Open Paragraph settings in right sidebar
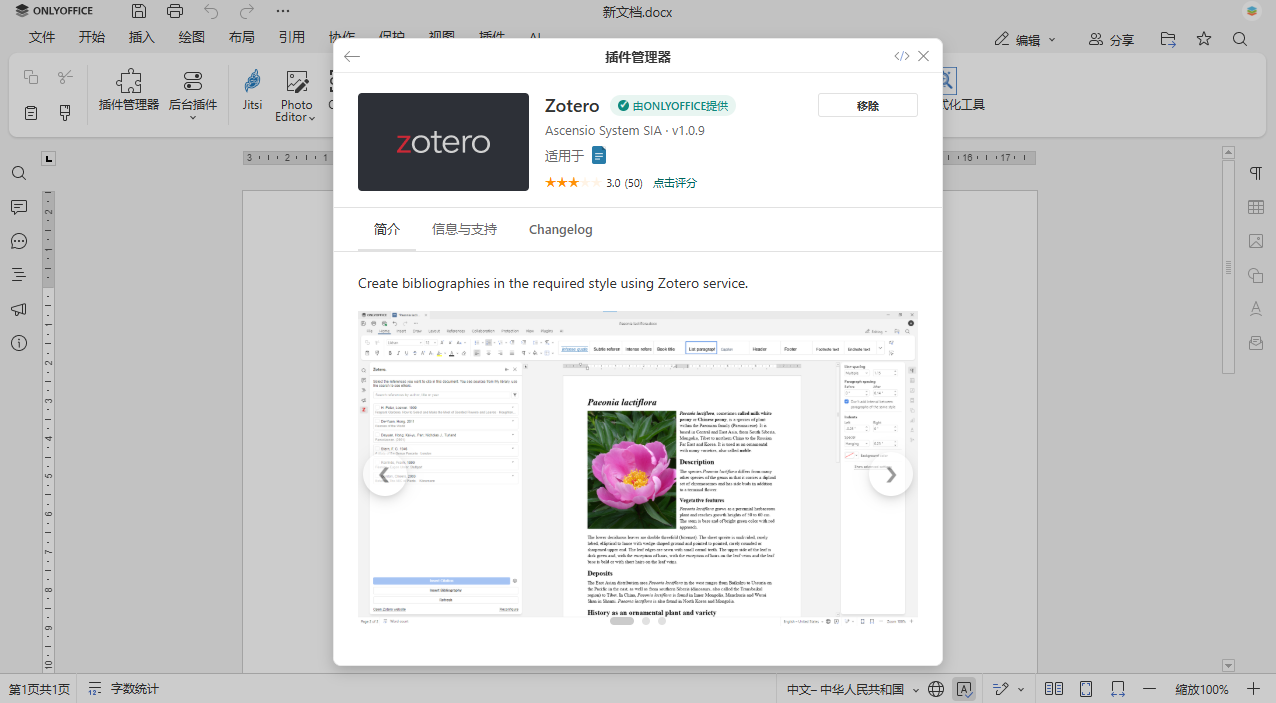 1256,173
